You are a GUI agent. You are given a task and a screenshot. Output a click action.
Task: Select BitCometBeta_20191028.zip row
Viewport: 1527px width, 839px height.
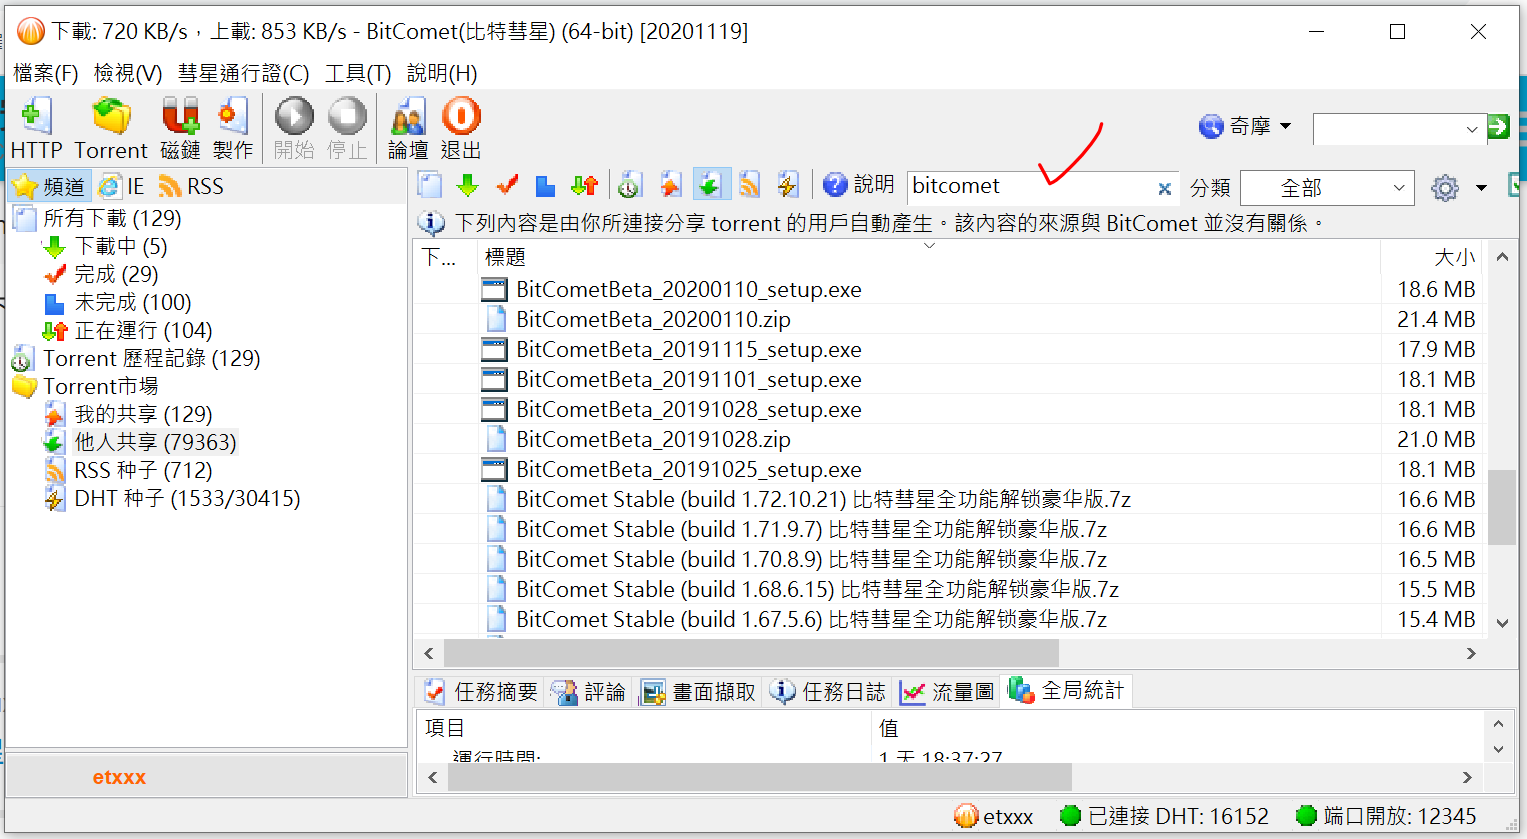point(948,439)
